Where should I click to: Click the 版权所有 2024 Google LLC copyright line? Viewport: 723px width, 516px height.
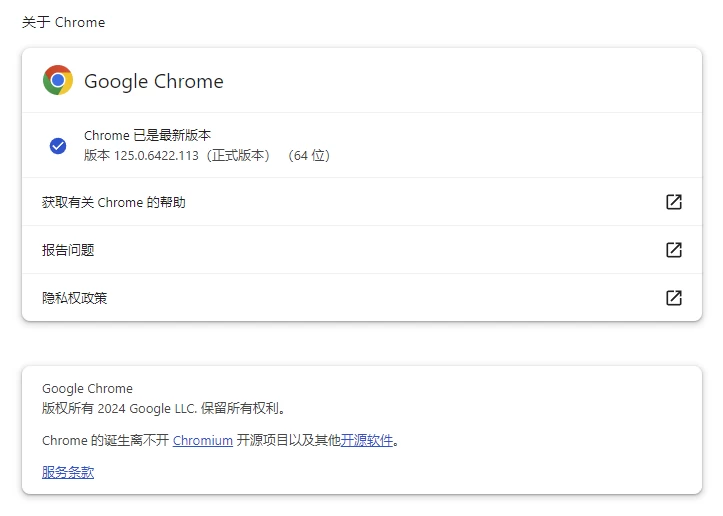(164, 408)
